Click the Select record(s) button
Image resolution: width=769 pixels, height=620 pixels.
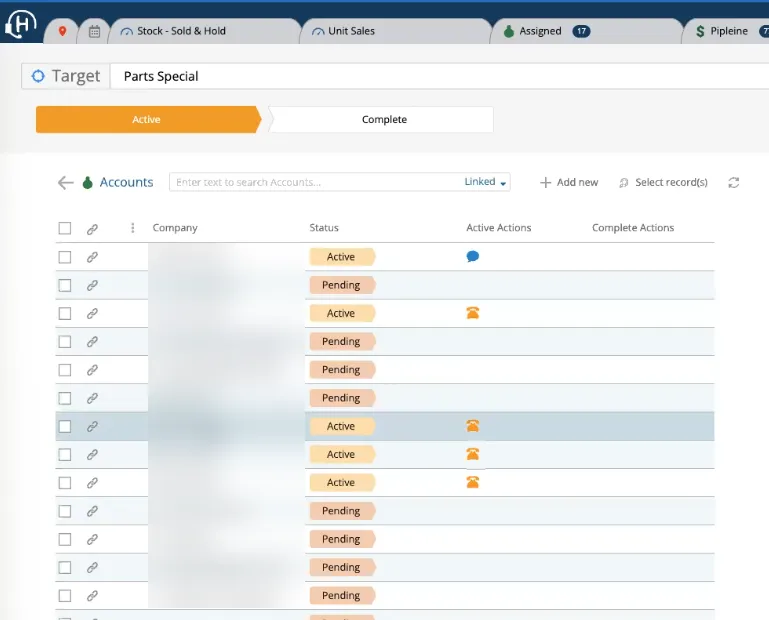663,182
